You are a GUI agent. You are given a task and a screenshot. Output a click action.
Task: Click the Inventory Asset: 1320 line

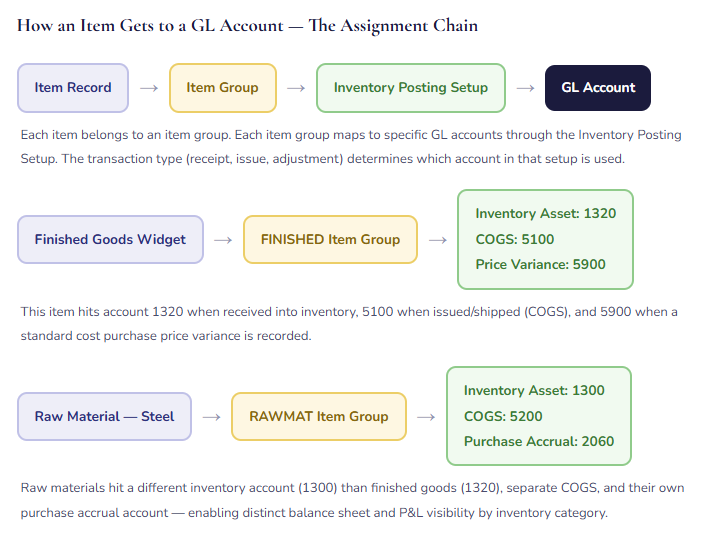pos(545,214)
